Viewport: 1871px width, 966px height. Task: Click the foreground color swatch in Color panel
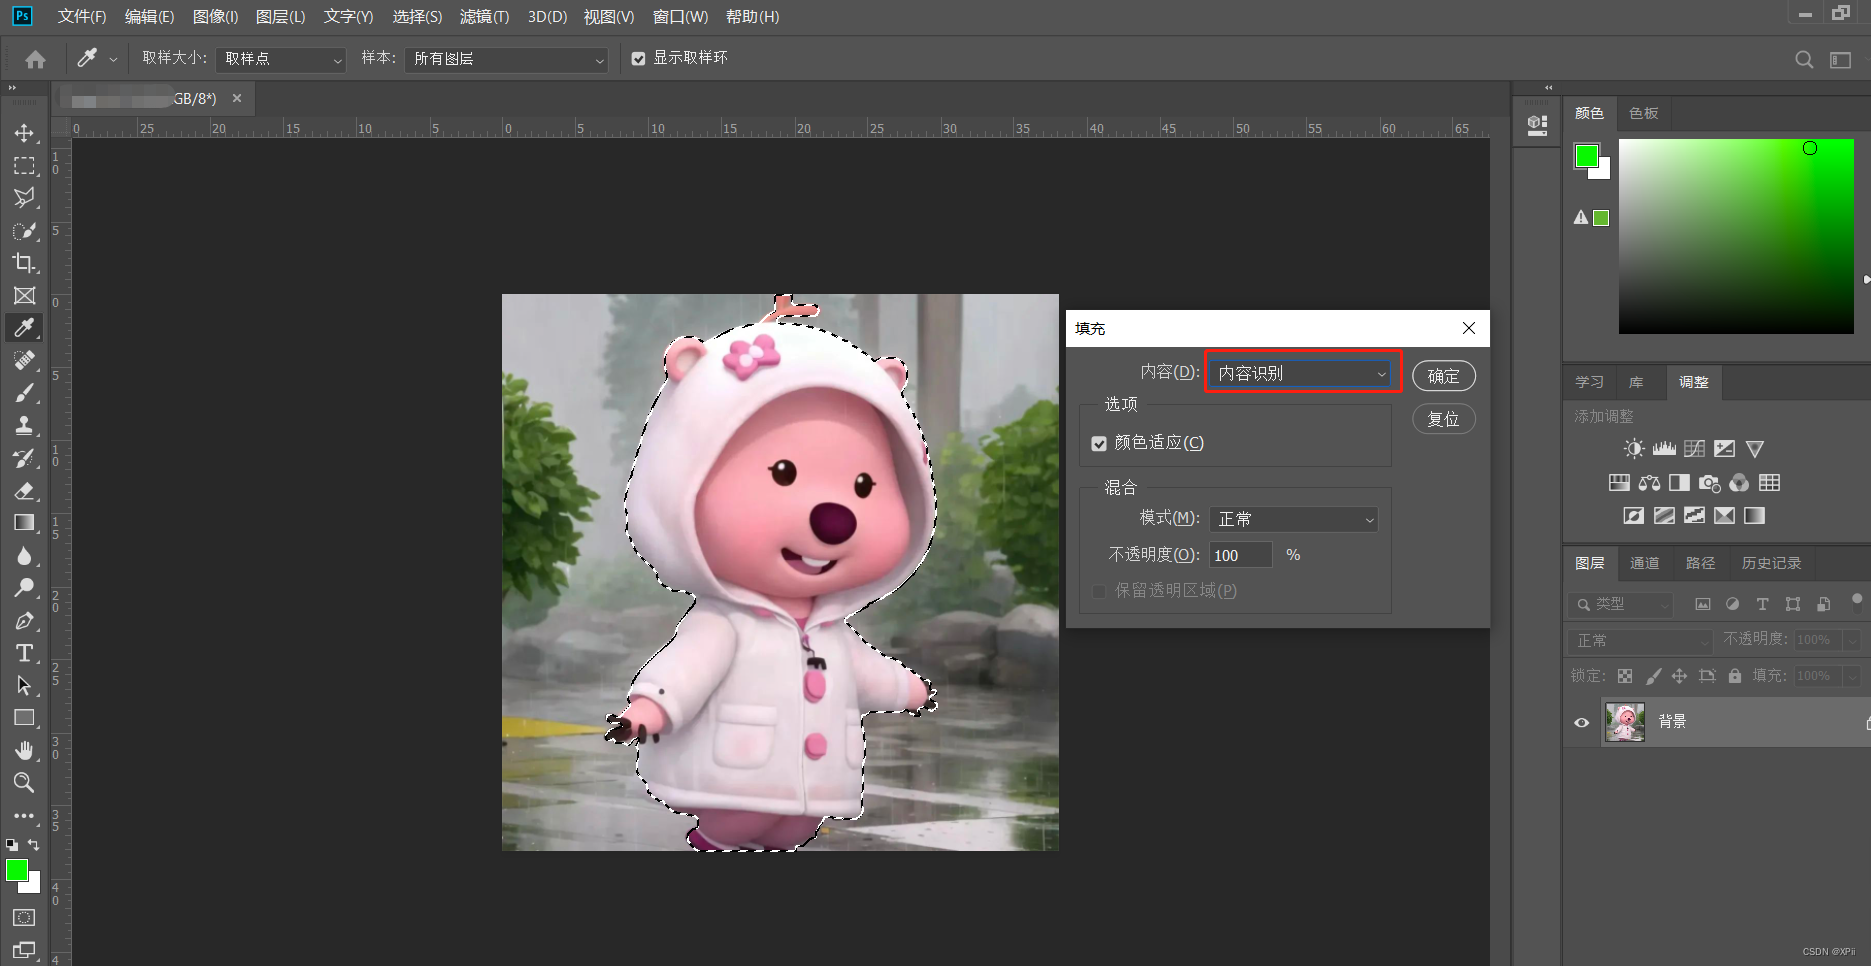(1586, 155)
